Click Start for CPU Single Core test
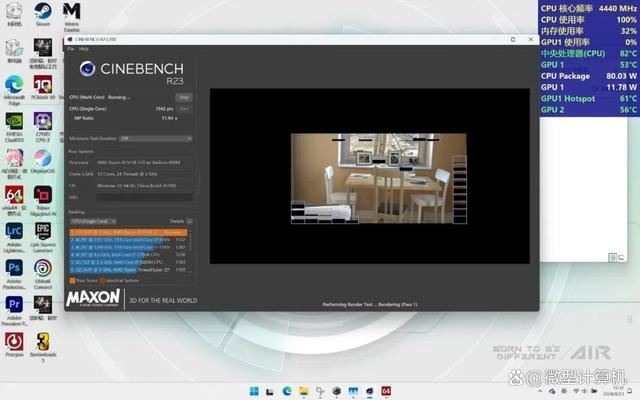This screenshot has width=640, height=400. point(184,107)
